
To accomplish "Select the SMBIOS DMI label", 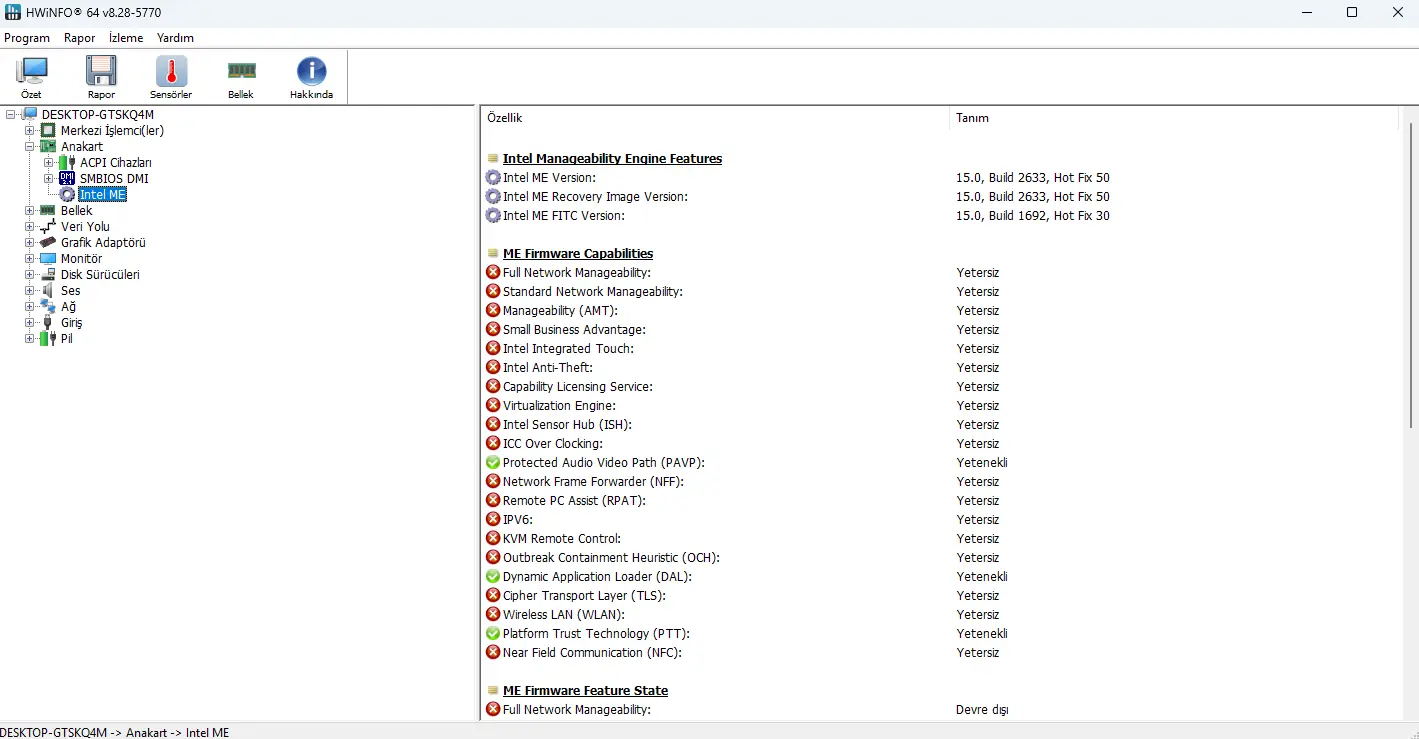I will [x=114, y=179].
